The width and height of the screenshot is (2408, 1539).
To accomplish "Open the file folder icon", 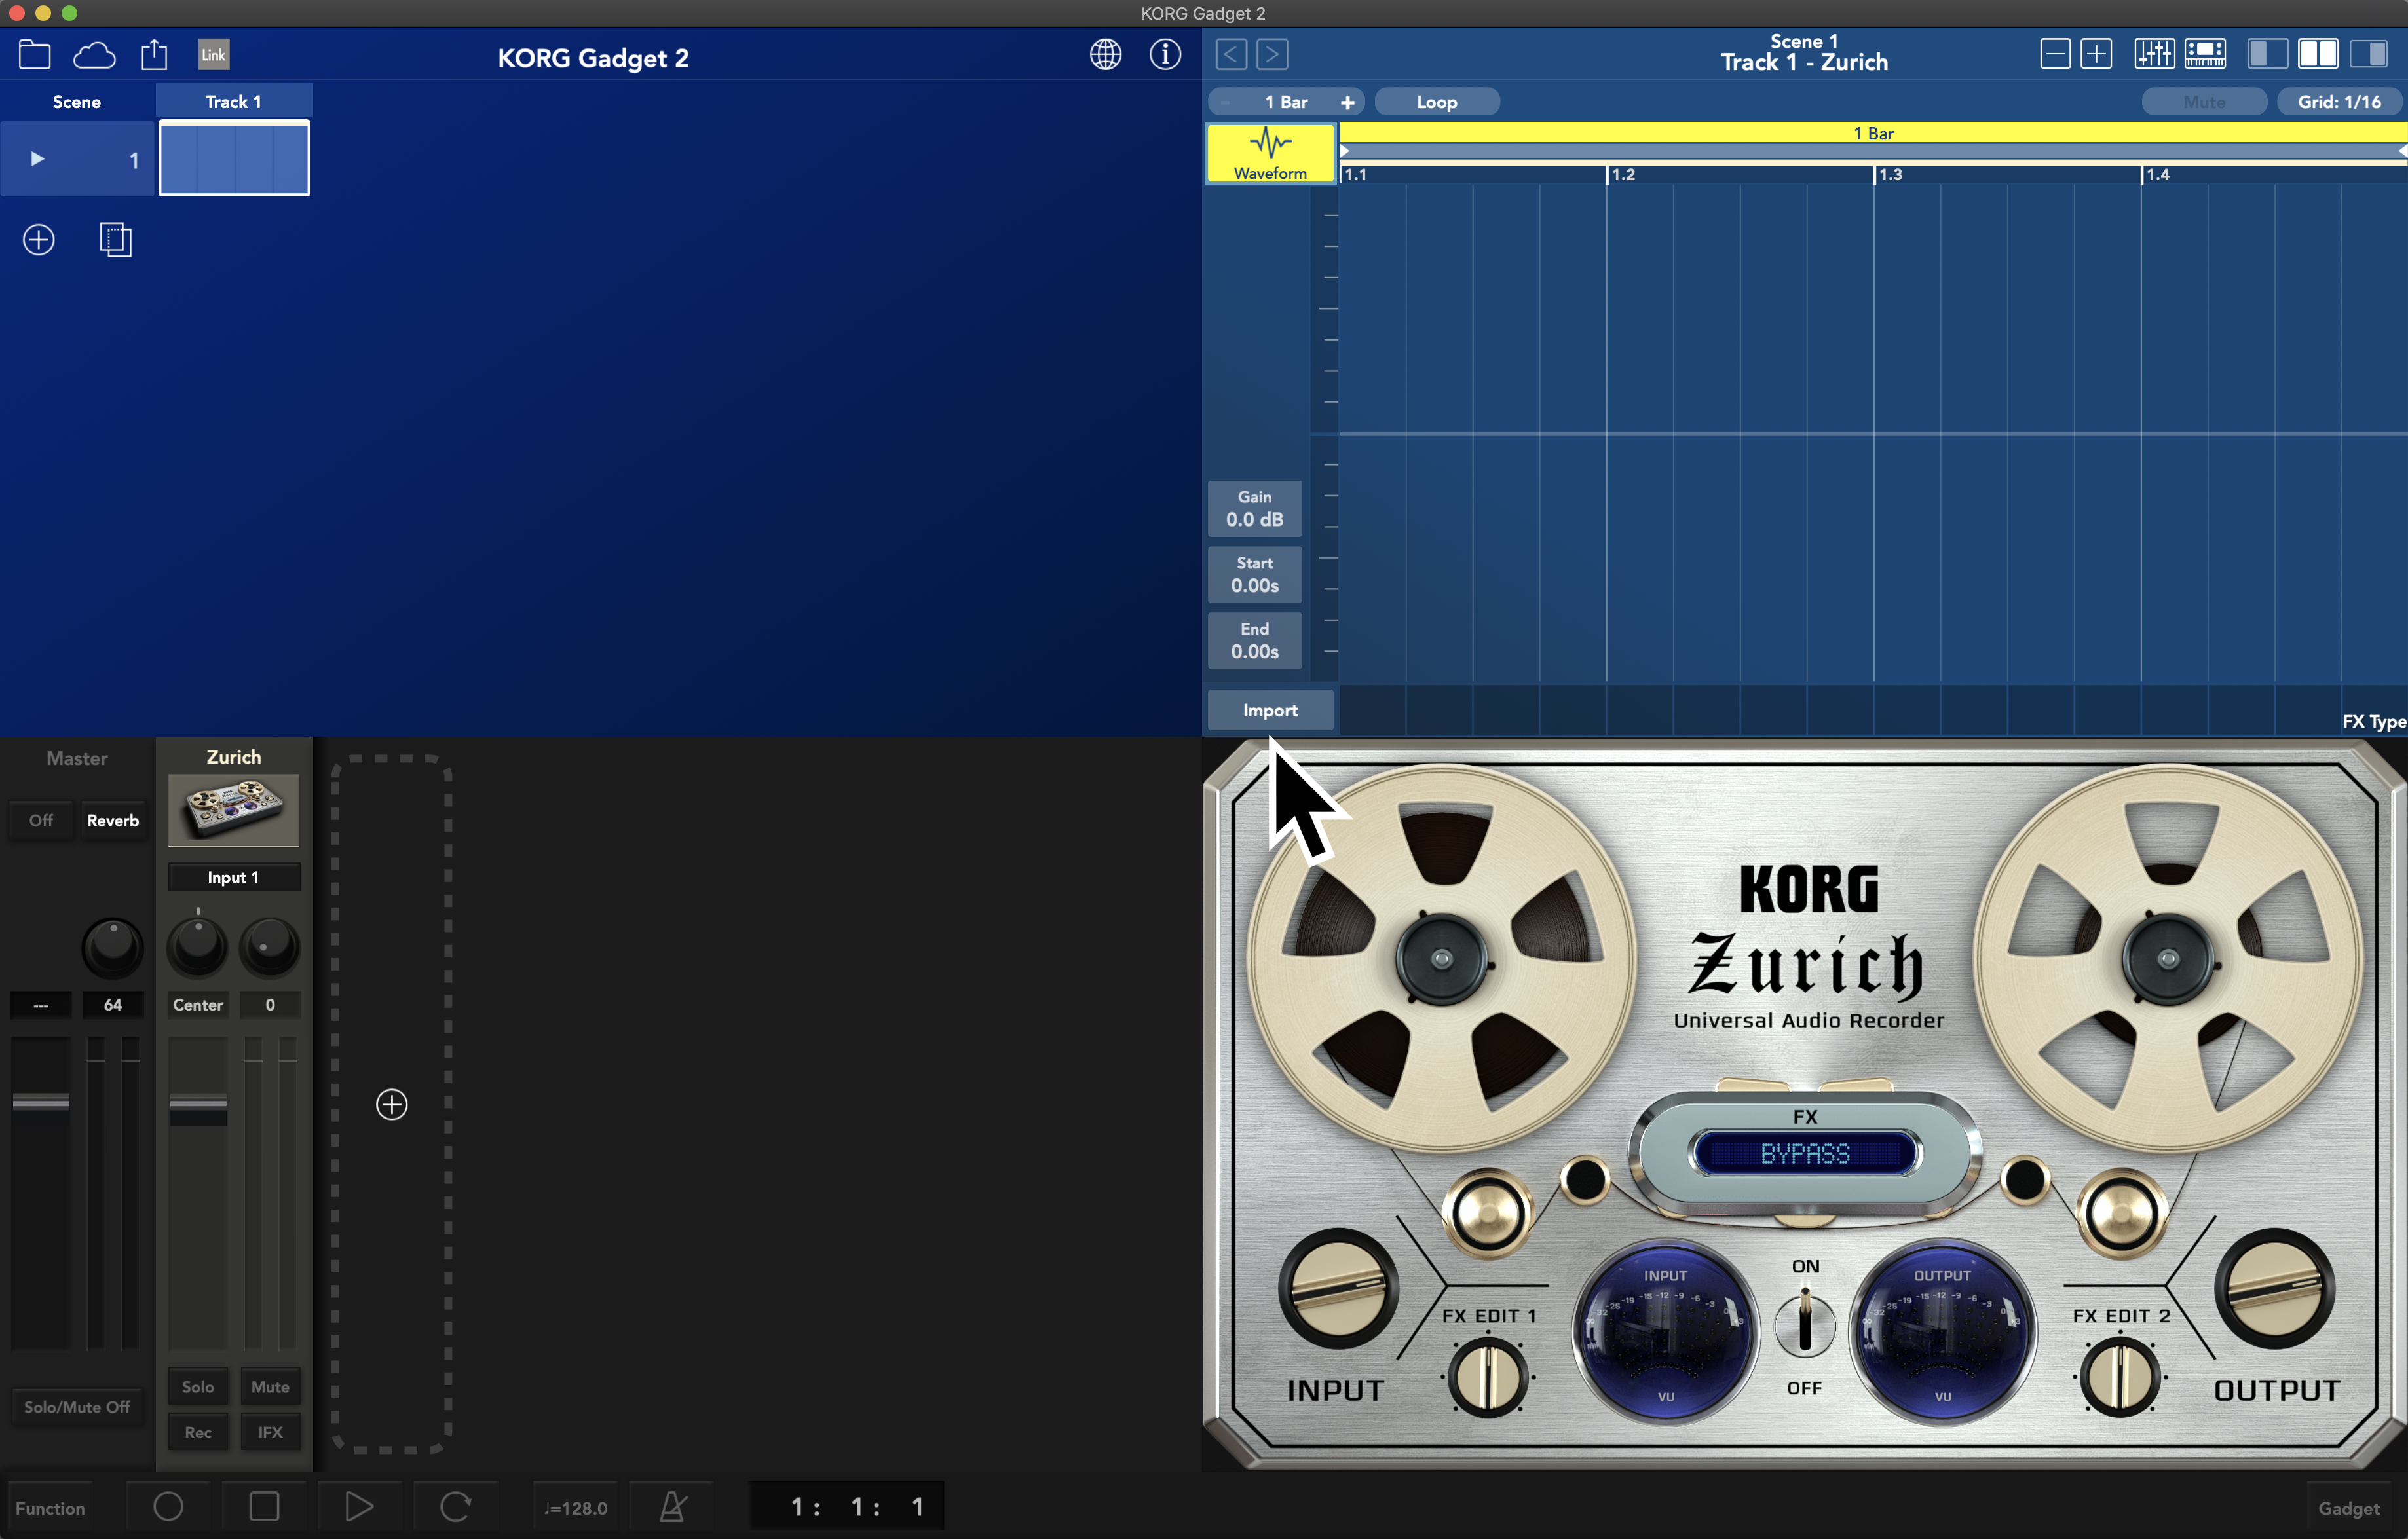I will tap(35, 54).
